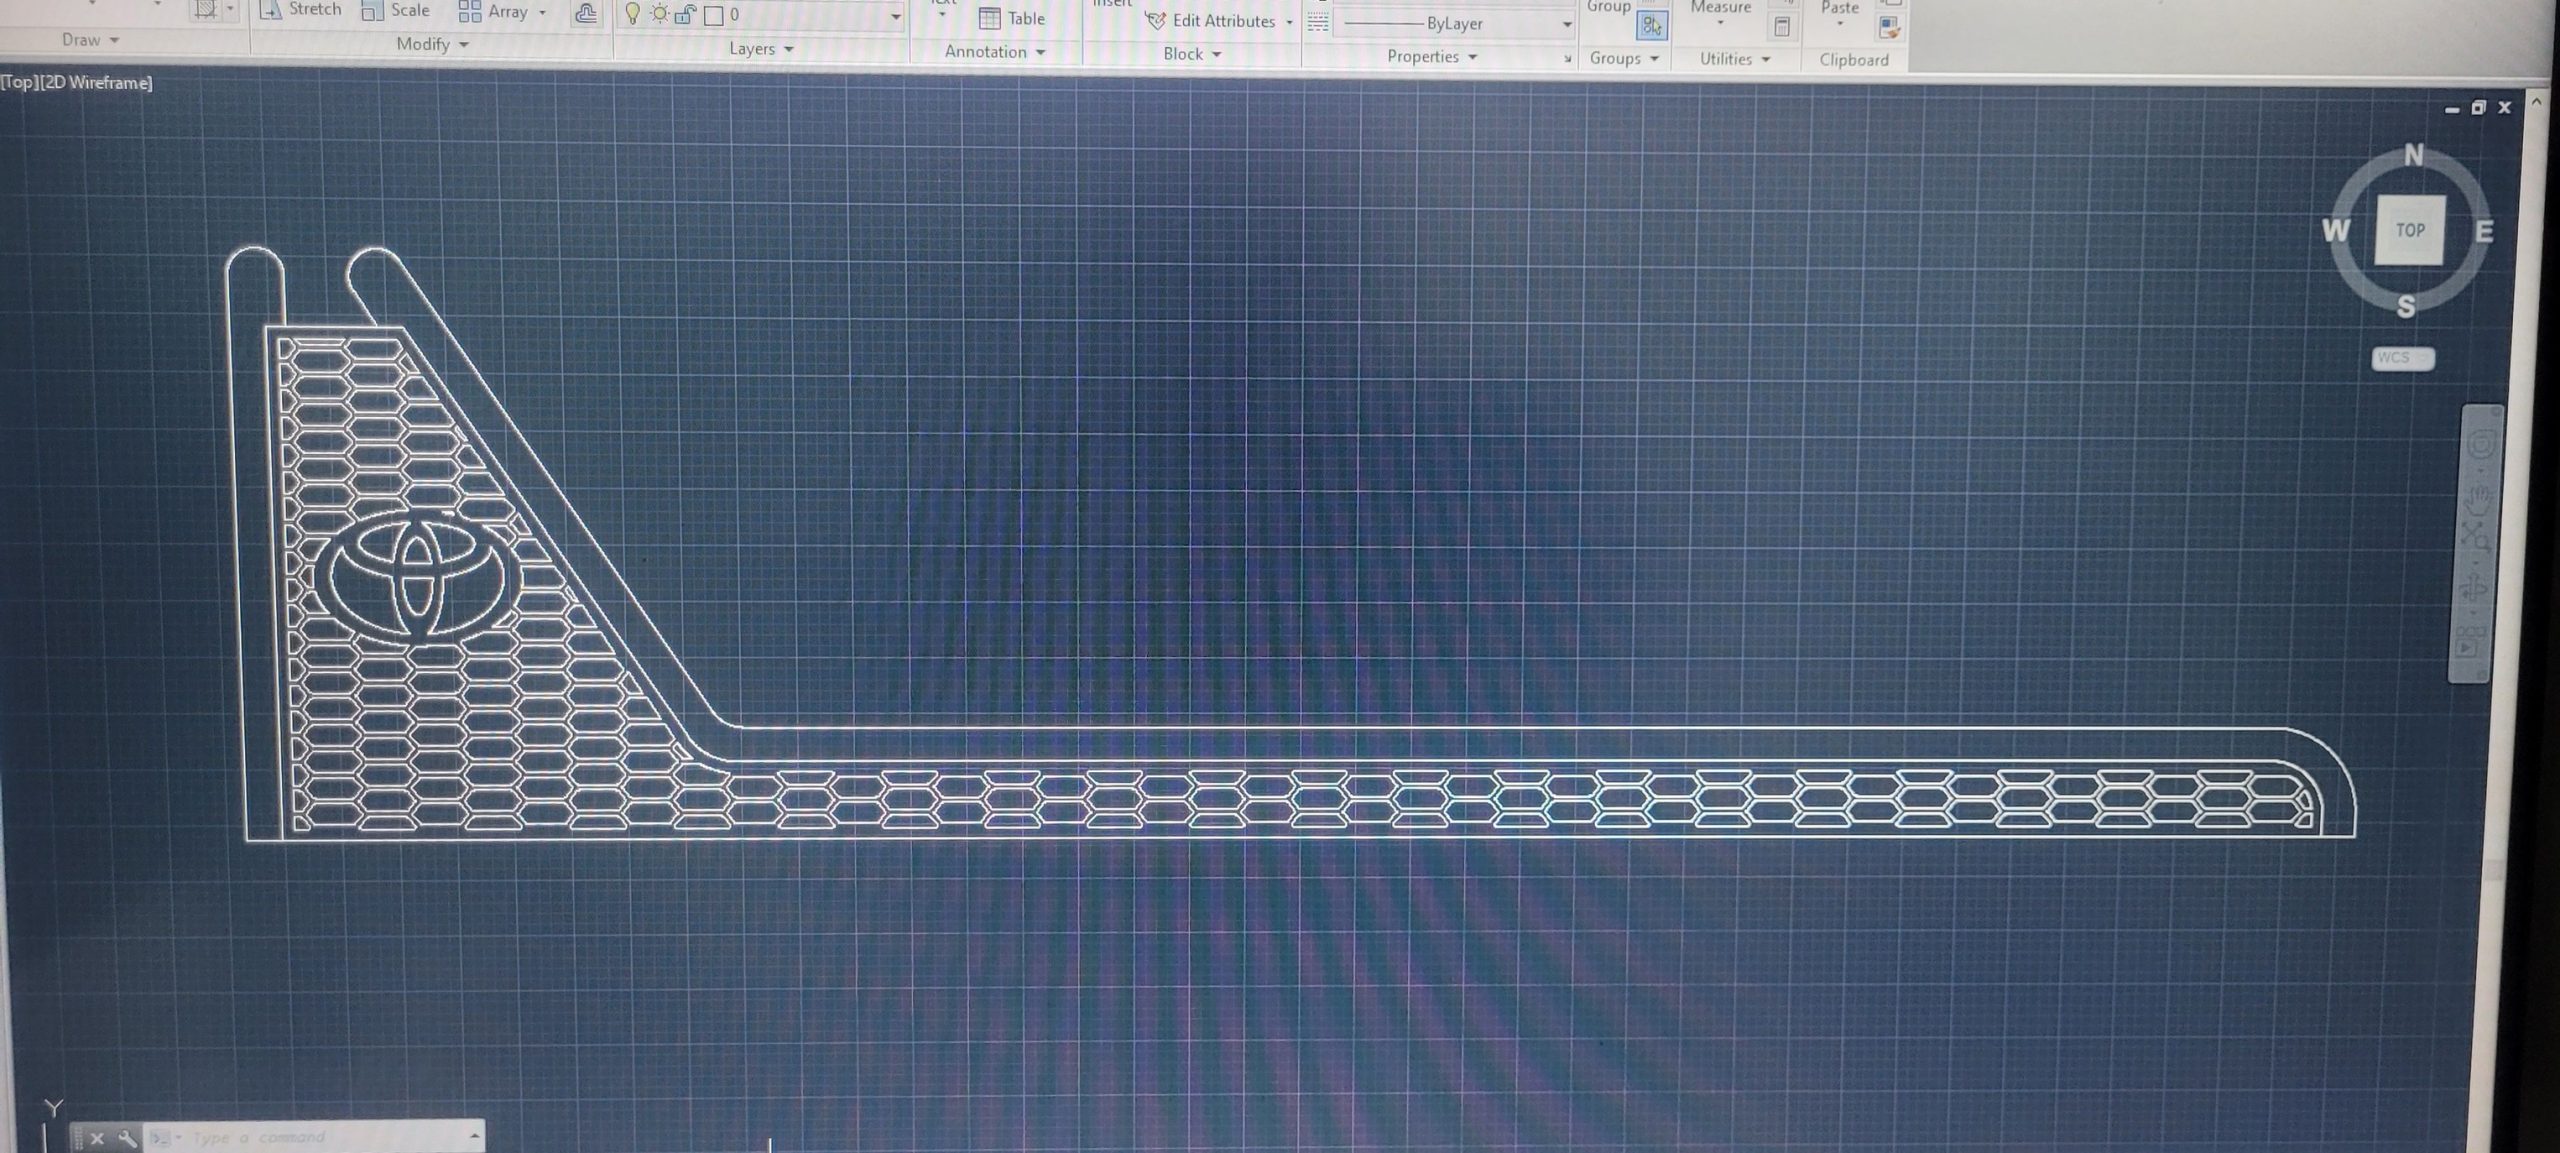Click the command line input field
Screen dimensions: 2560x1153
tap(325, 1137)
